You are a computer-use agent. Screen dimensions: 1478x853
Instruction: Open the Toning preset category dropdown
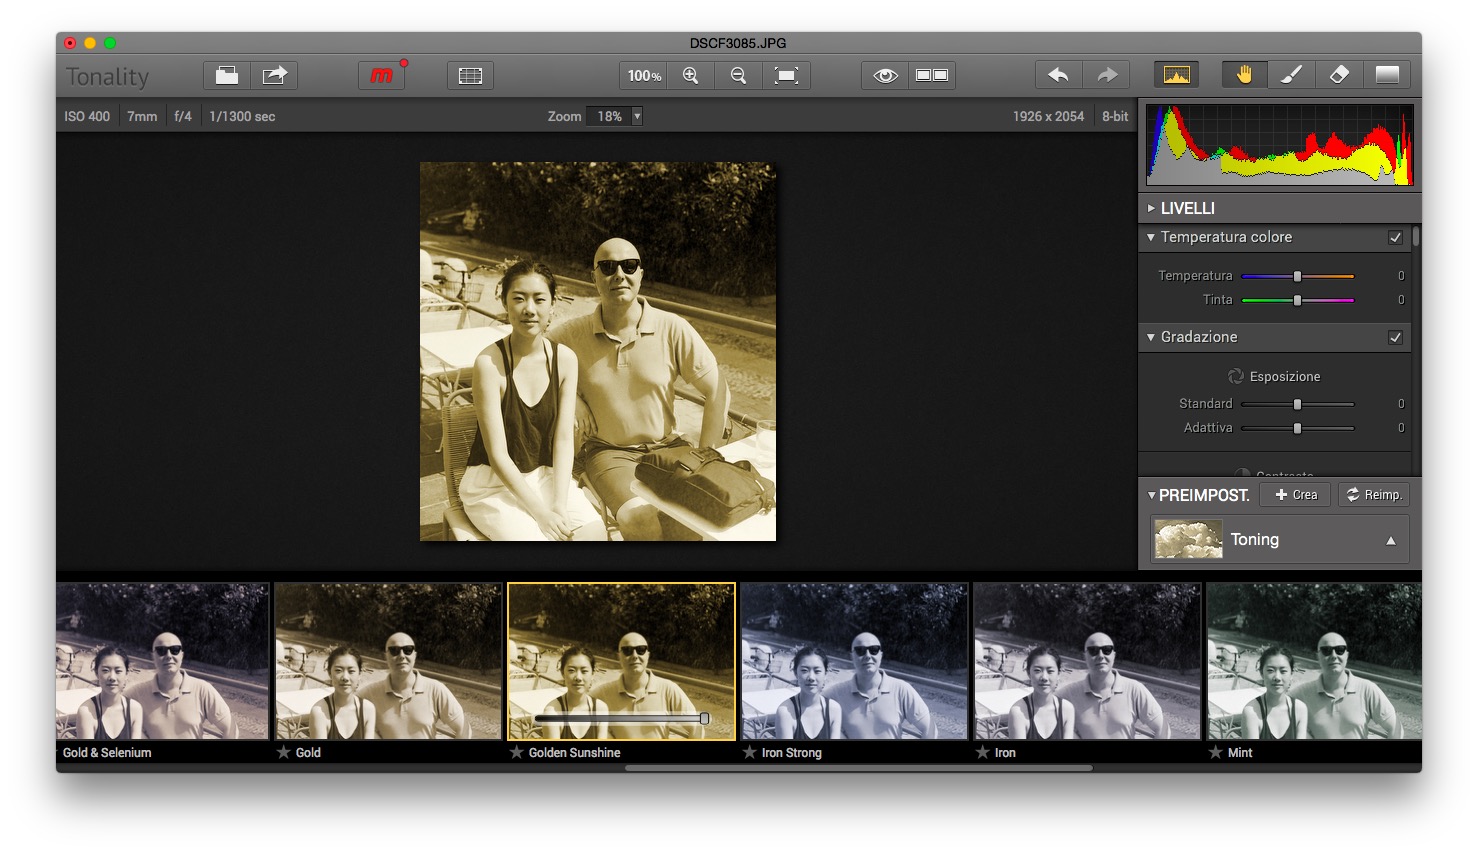coord(1279,540)
